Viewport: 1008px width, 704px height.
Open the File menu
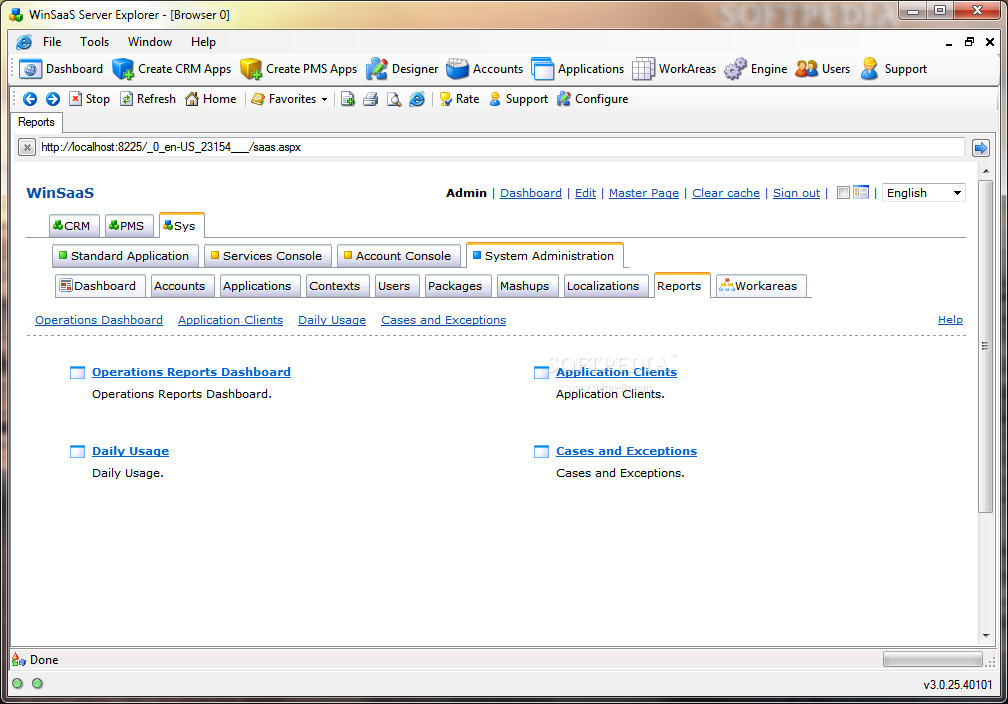52,42
